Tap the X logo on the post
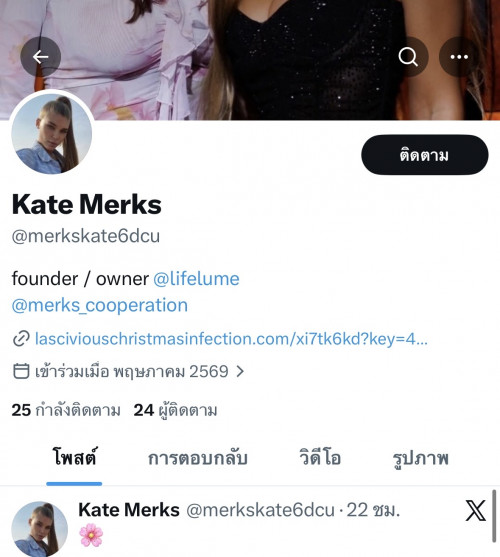This screenshot has height=557, width=500. point(475,510)
